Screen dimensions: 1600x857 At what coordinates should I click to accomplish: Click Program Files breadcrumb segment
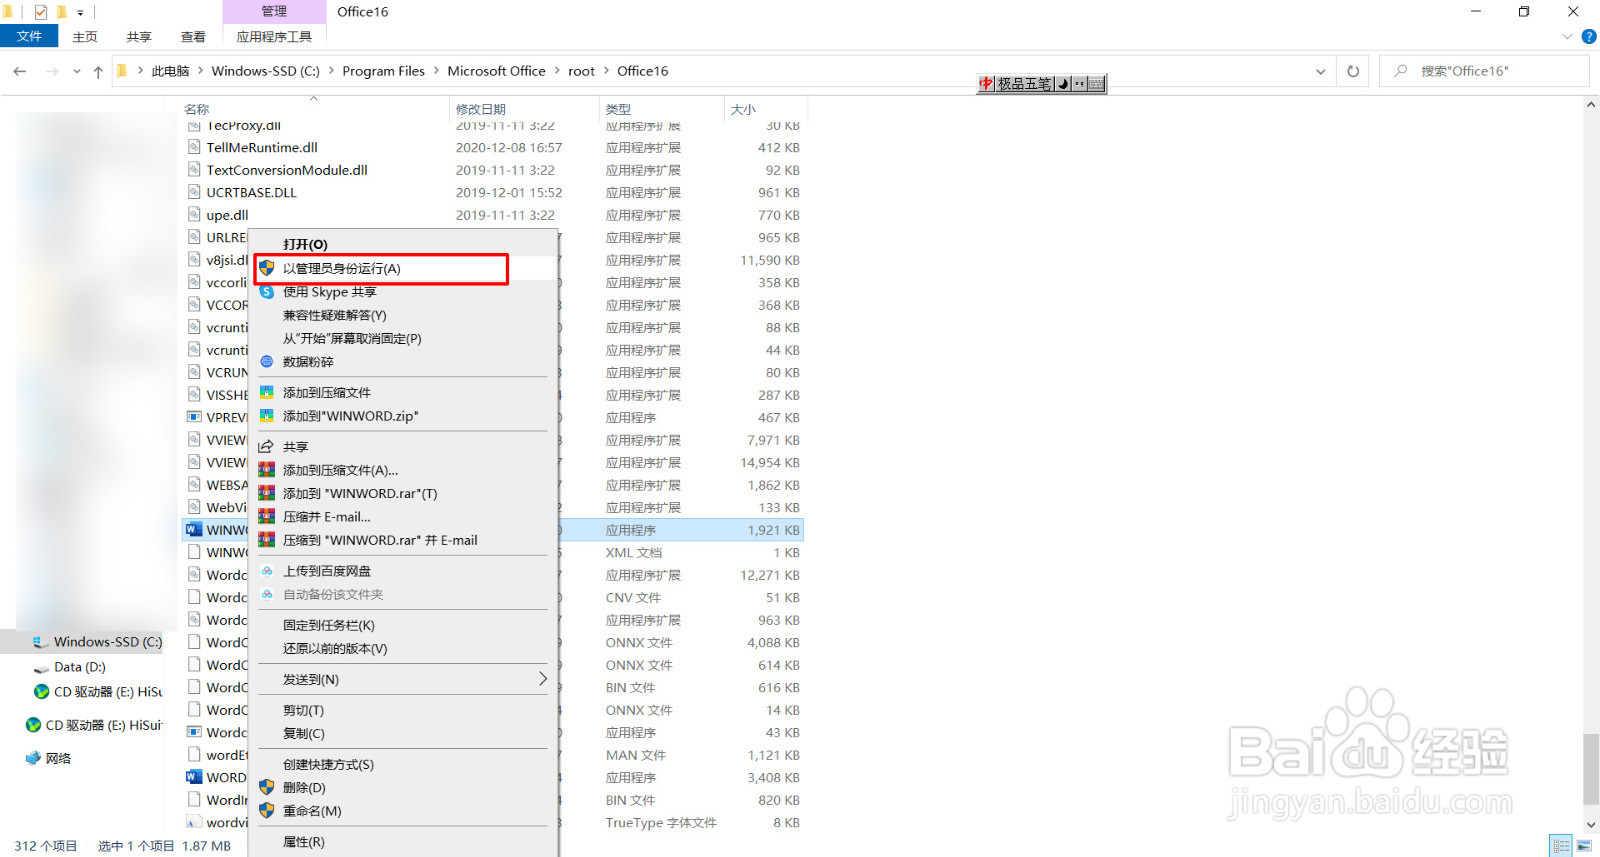(x=383, y=71)
